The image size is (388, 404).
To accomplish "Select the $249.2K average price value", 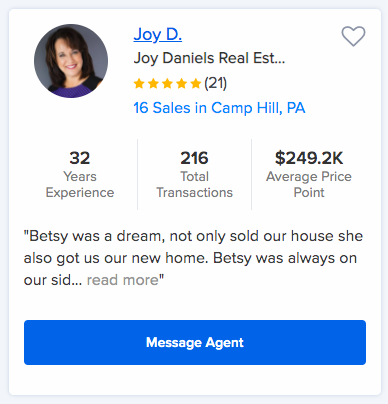I will coord(309,158).
